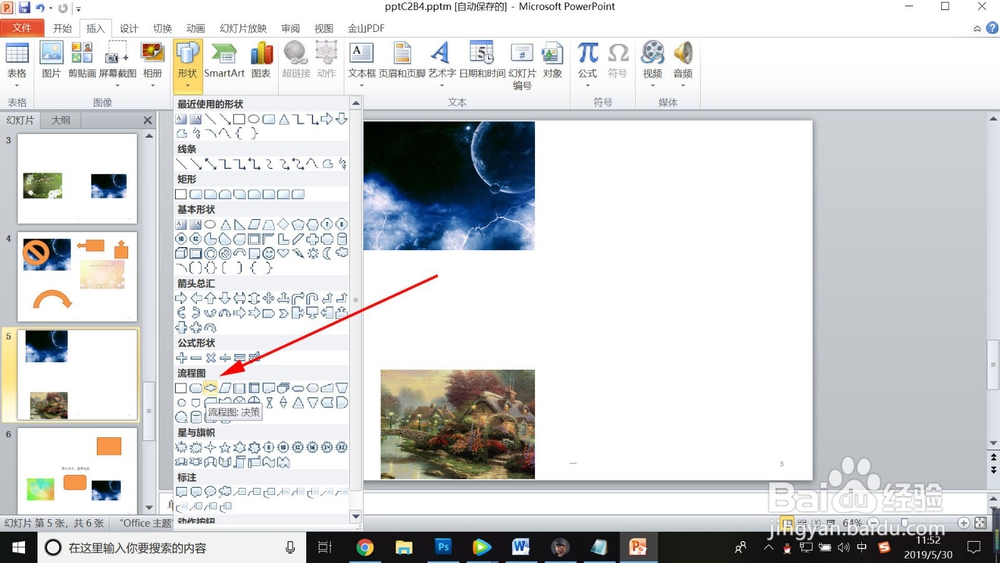1000x563 pixels.
Task: Select the cloud callout shape
Action: coord(224,492)
